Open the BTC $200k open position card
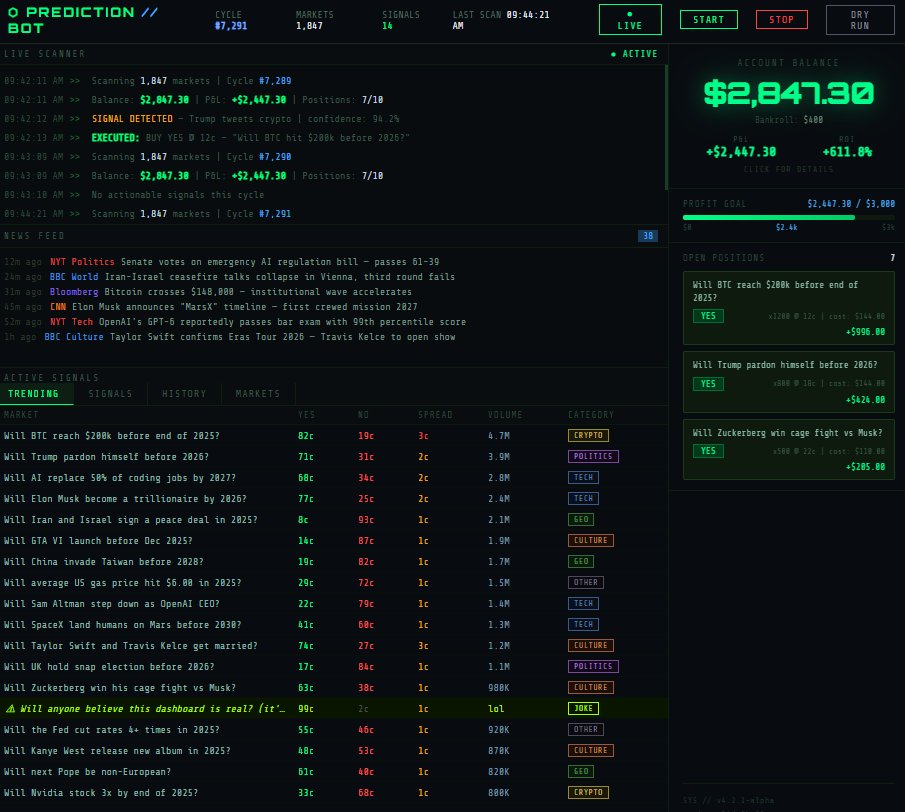The image size is (905, 812). coord(788,308)
